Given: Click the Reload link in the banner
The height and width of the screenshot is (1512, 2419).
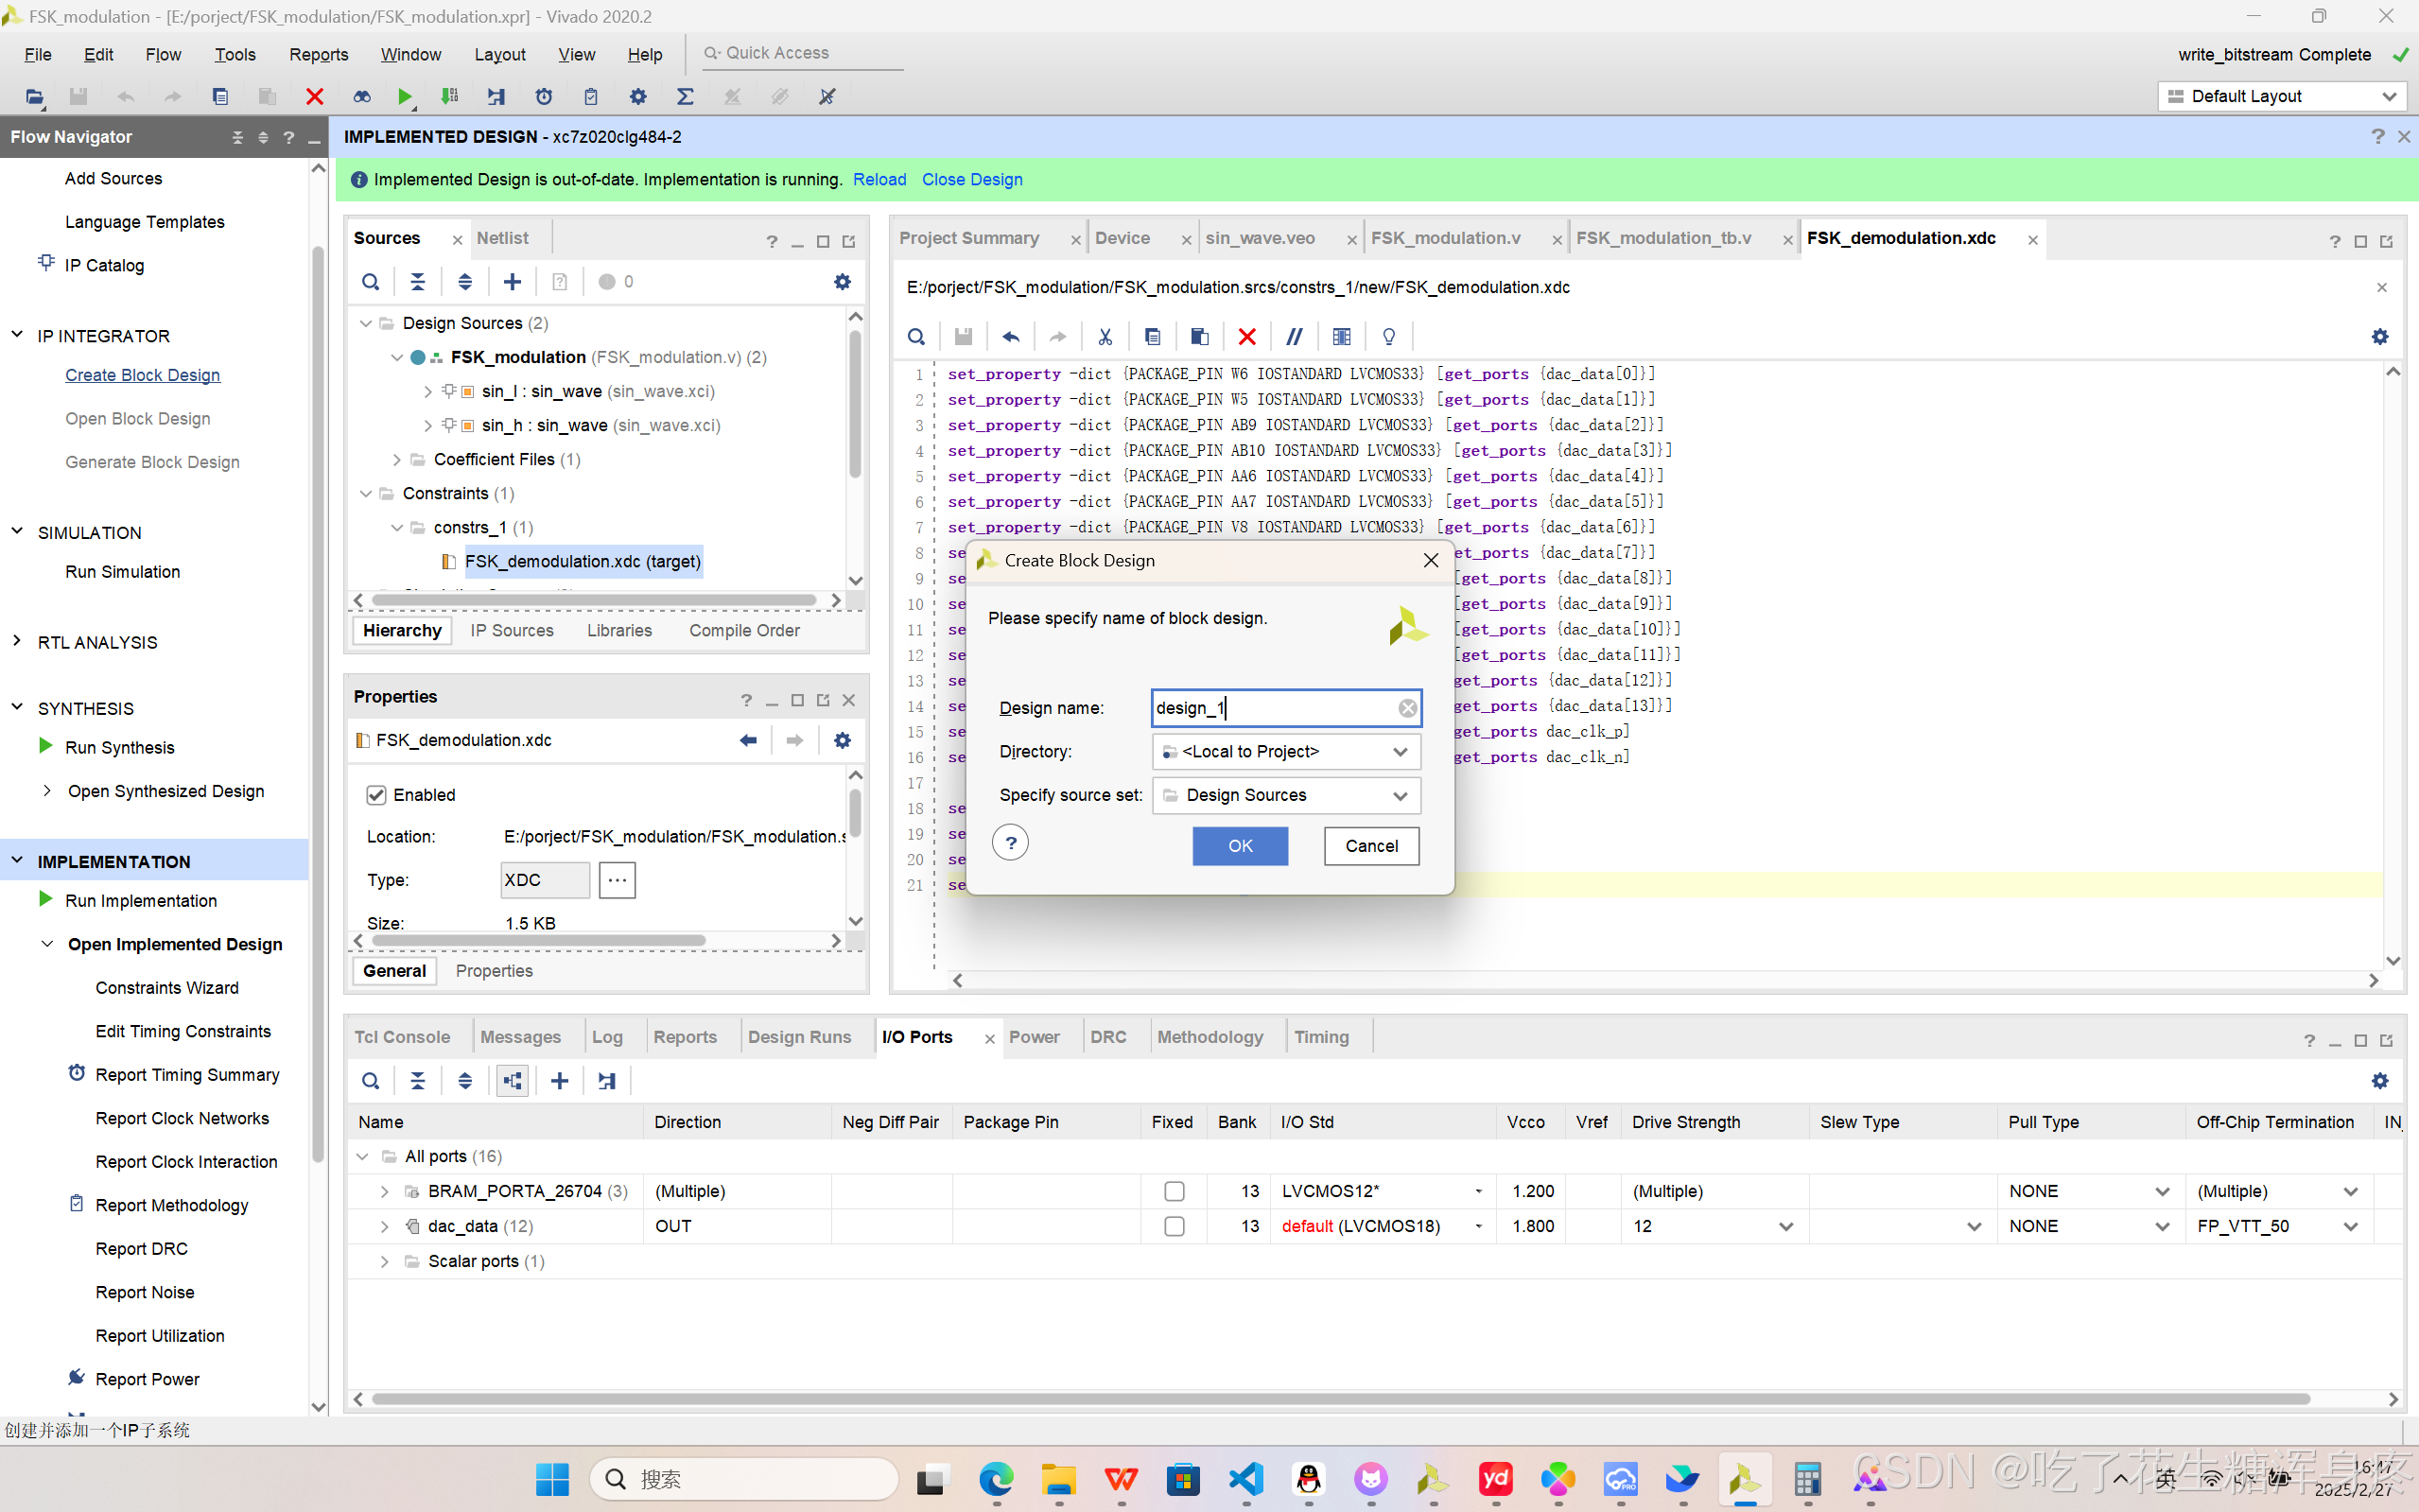Looking at the screenshot, I should pyautogui.click(x=879, y=179).
